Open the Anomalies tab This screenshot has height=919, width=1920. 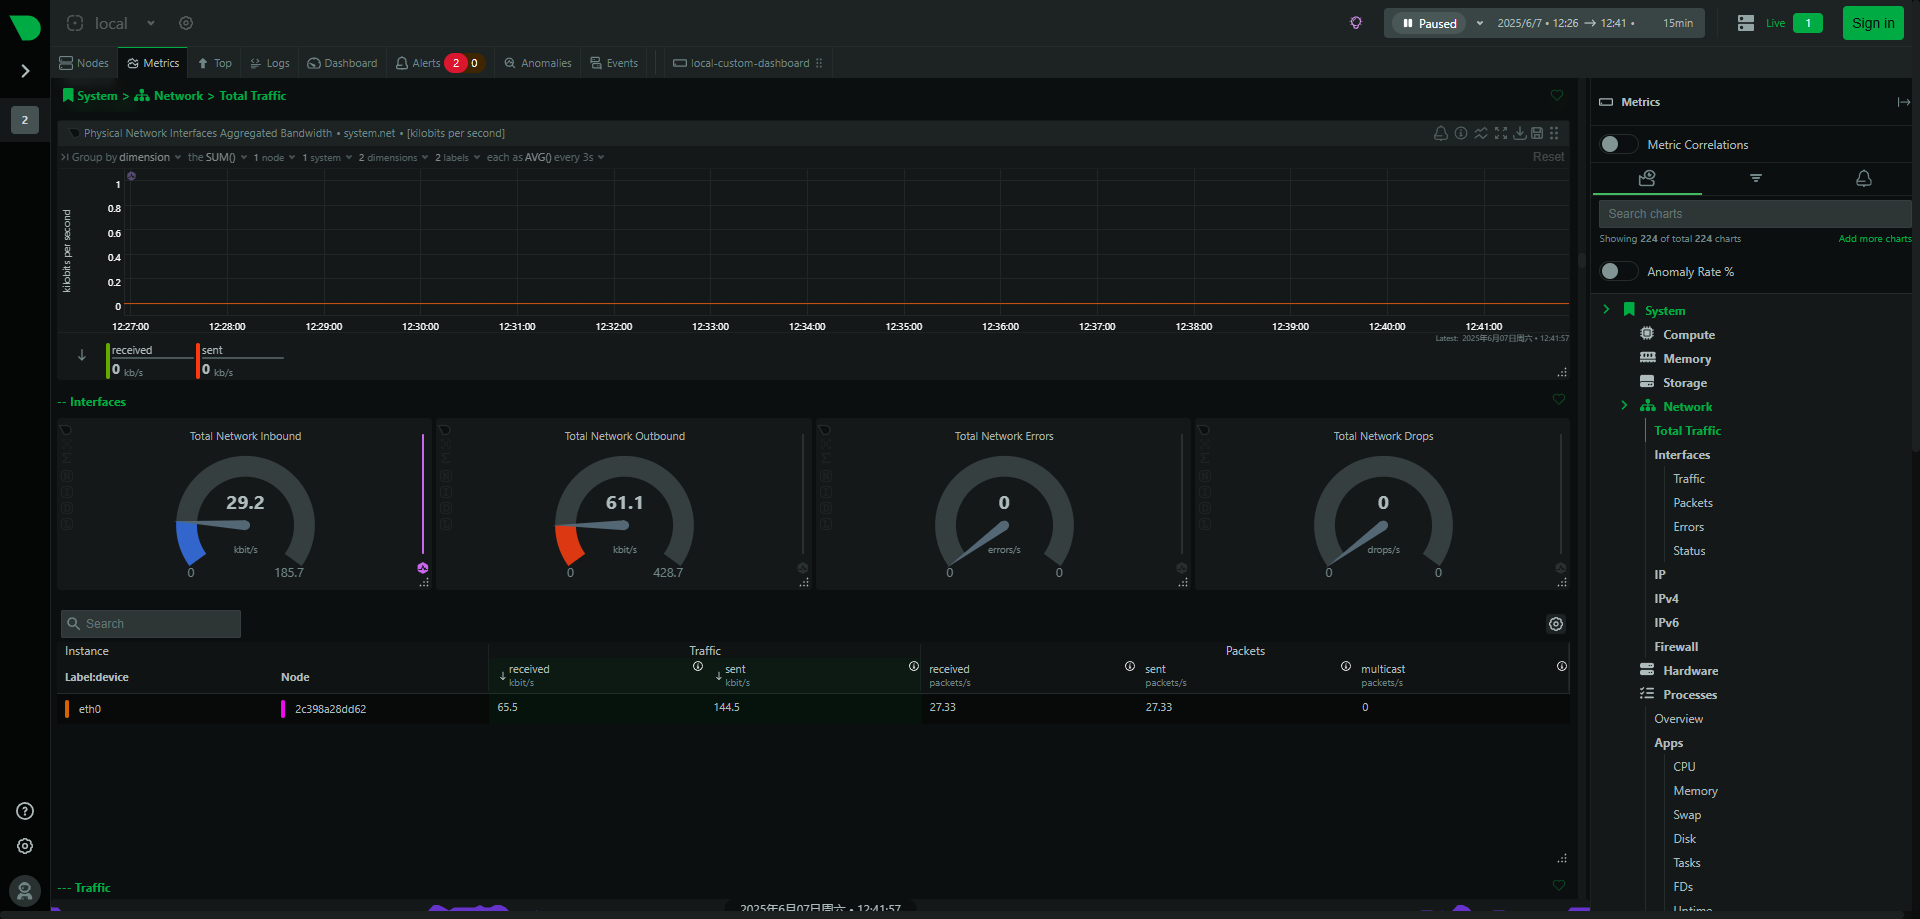538,63
